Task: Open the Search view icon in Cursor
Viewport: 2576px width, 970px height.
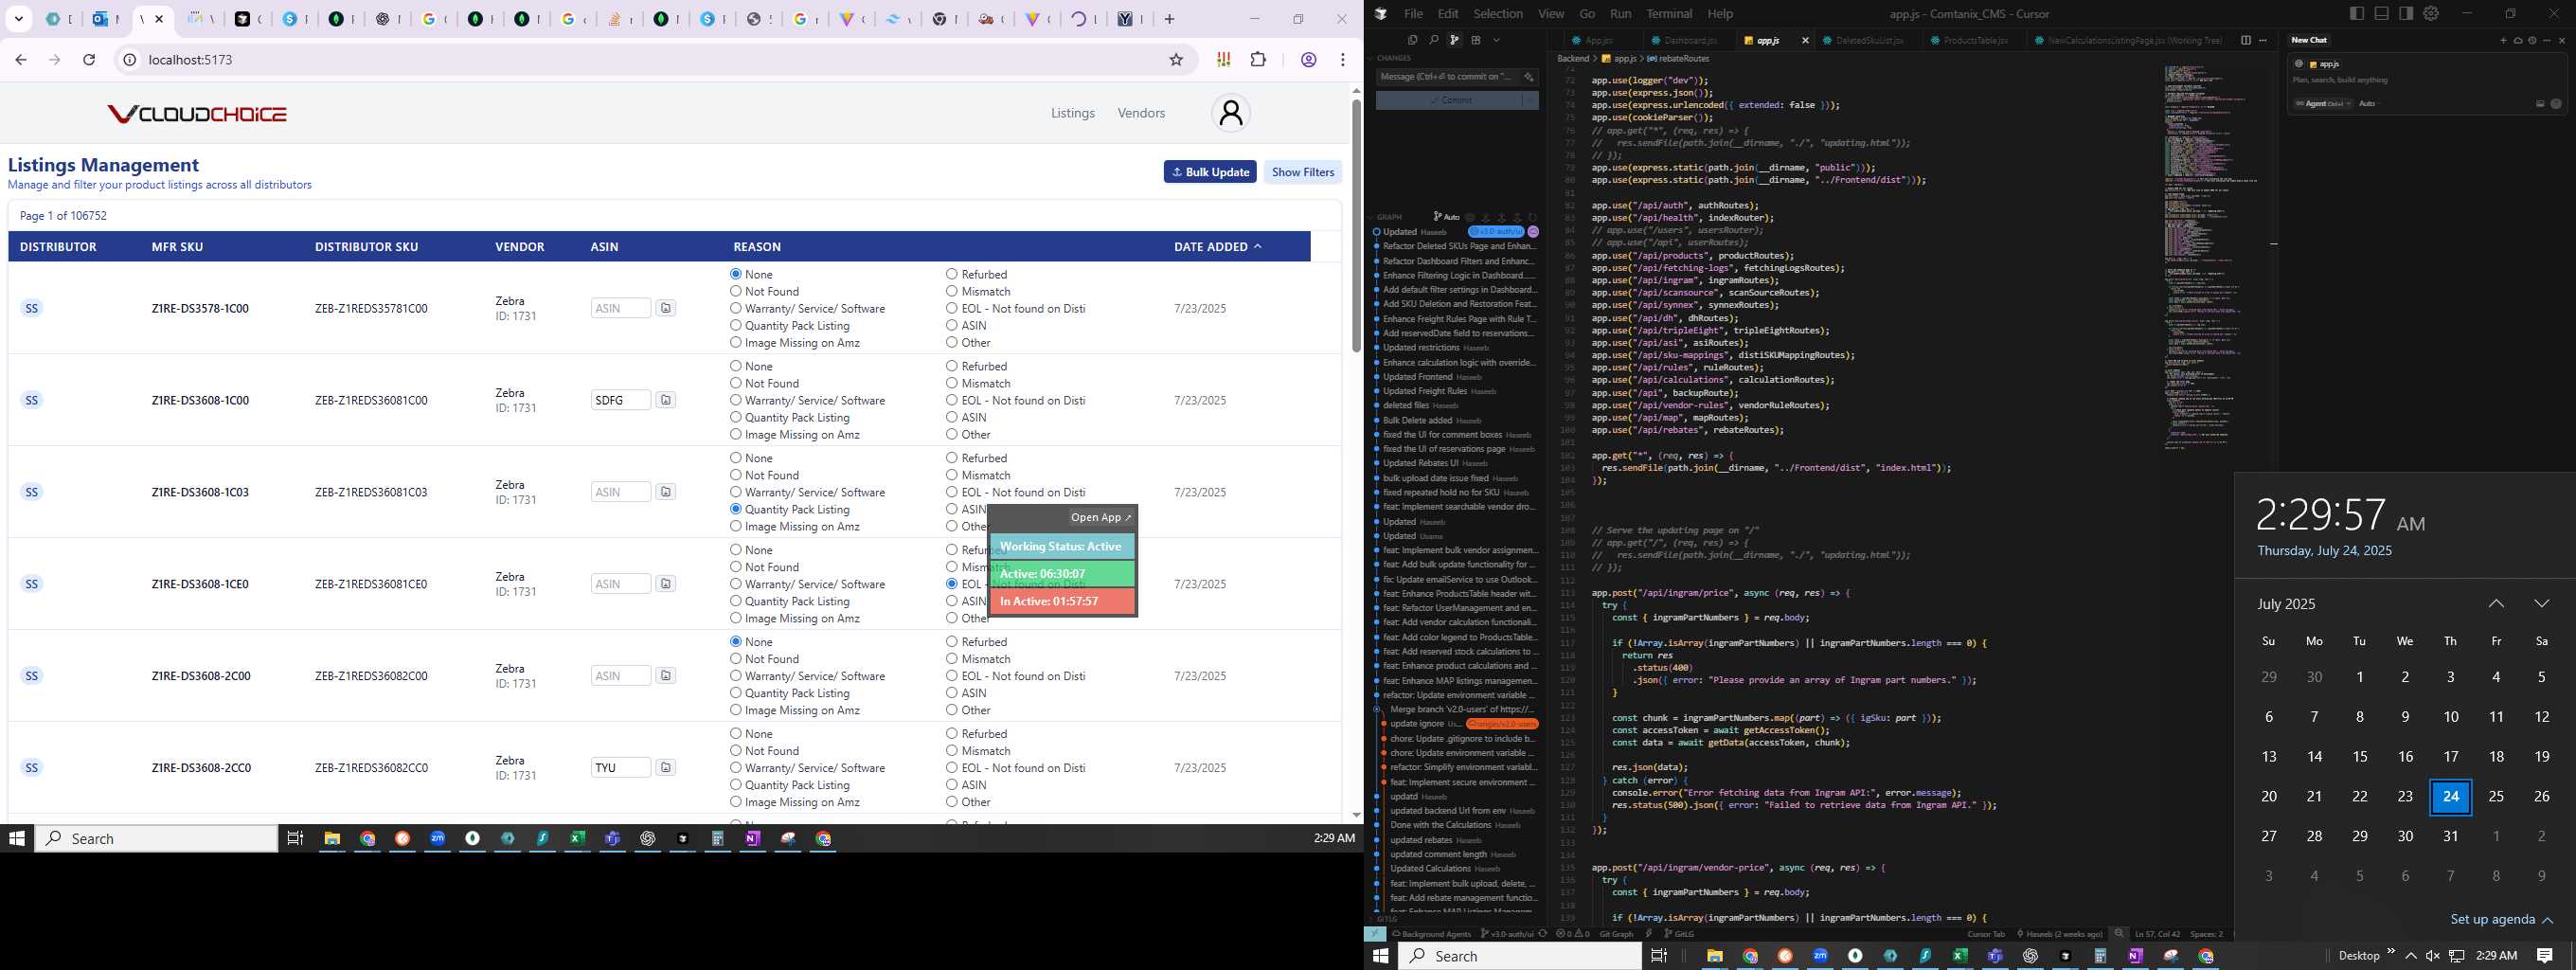Action: pyautogui.click(x=1434, y=41)
